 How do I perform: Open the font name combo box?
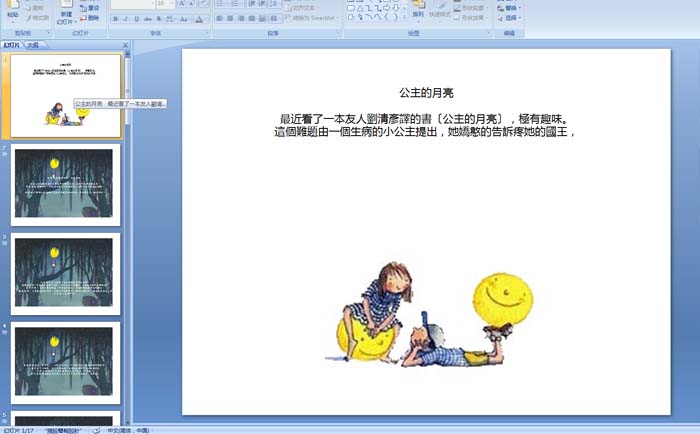pyautogui.click(x=133, y=4)
